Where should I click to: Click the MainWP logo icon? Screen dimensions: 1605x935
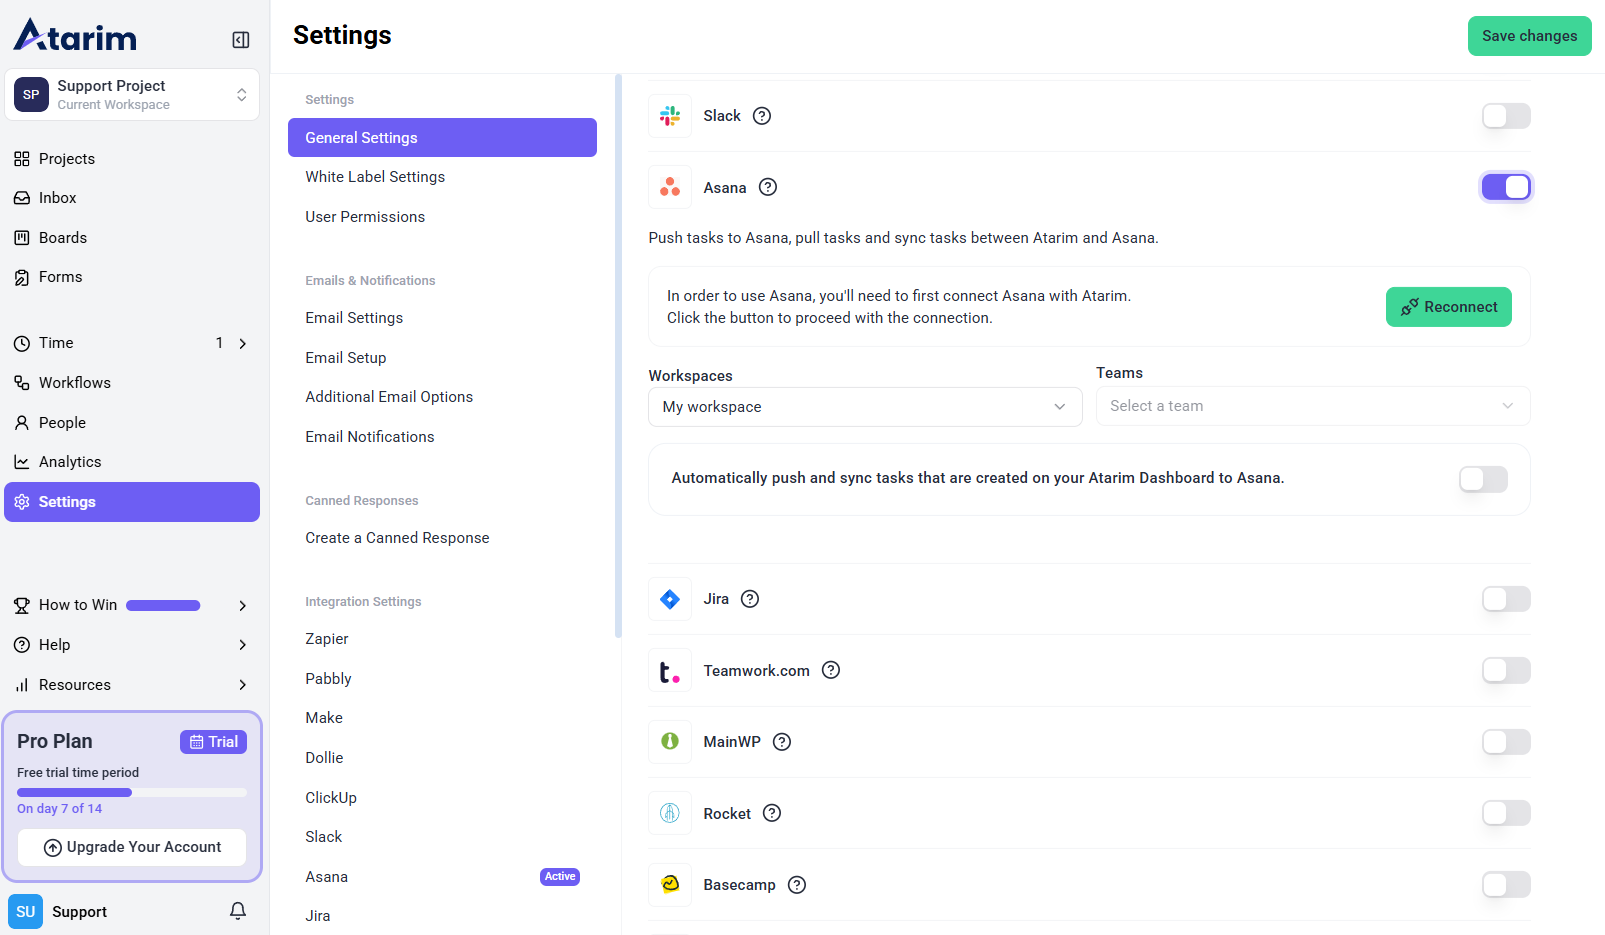(x=670, y=742)
